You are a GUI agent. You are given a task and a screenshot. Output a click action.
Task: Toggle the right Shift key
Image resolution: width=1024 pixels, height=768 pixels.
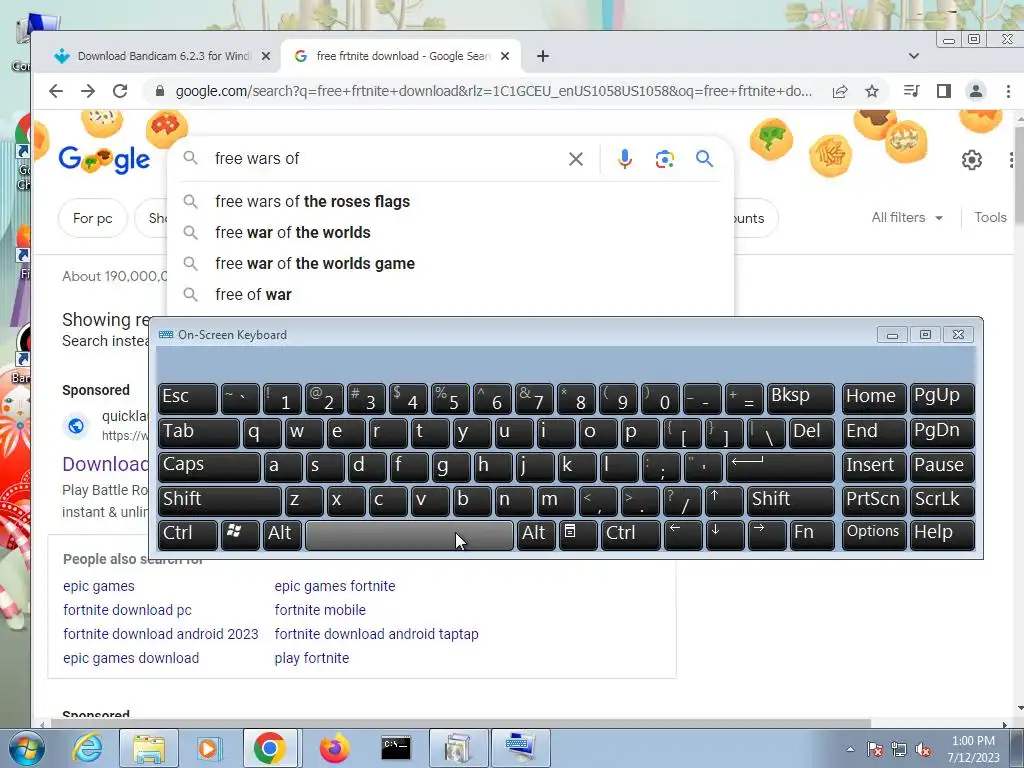[x=791, y=500]
